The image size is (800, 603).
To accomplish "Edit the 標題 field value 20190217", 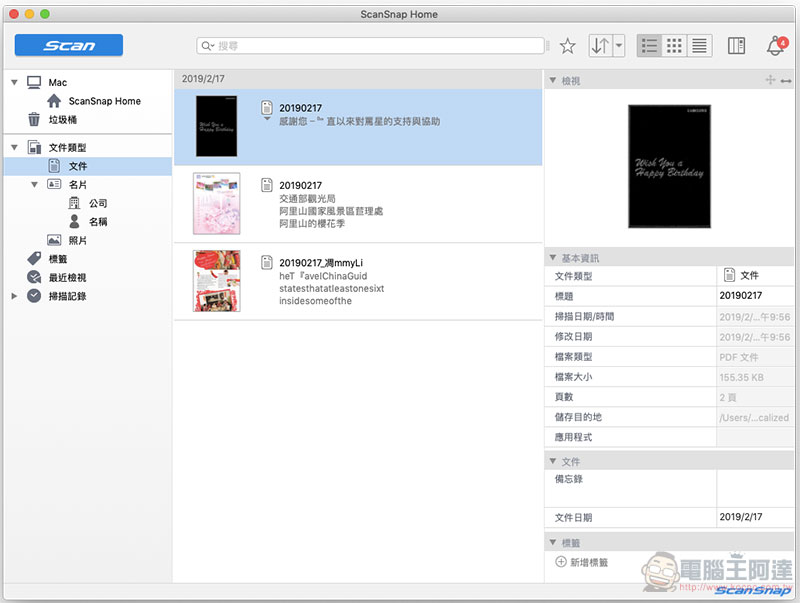I will tap(755, 296).
